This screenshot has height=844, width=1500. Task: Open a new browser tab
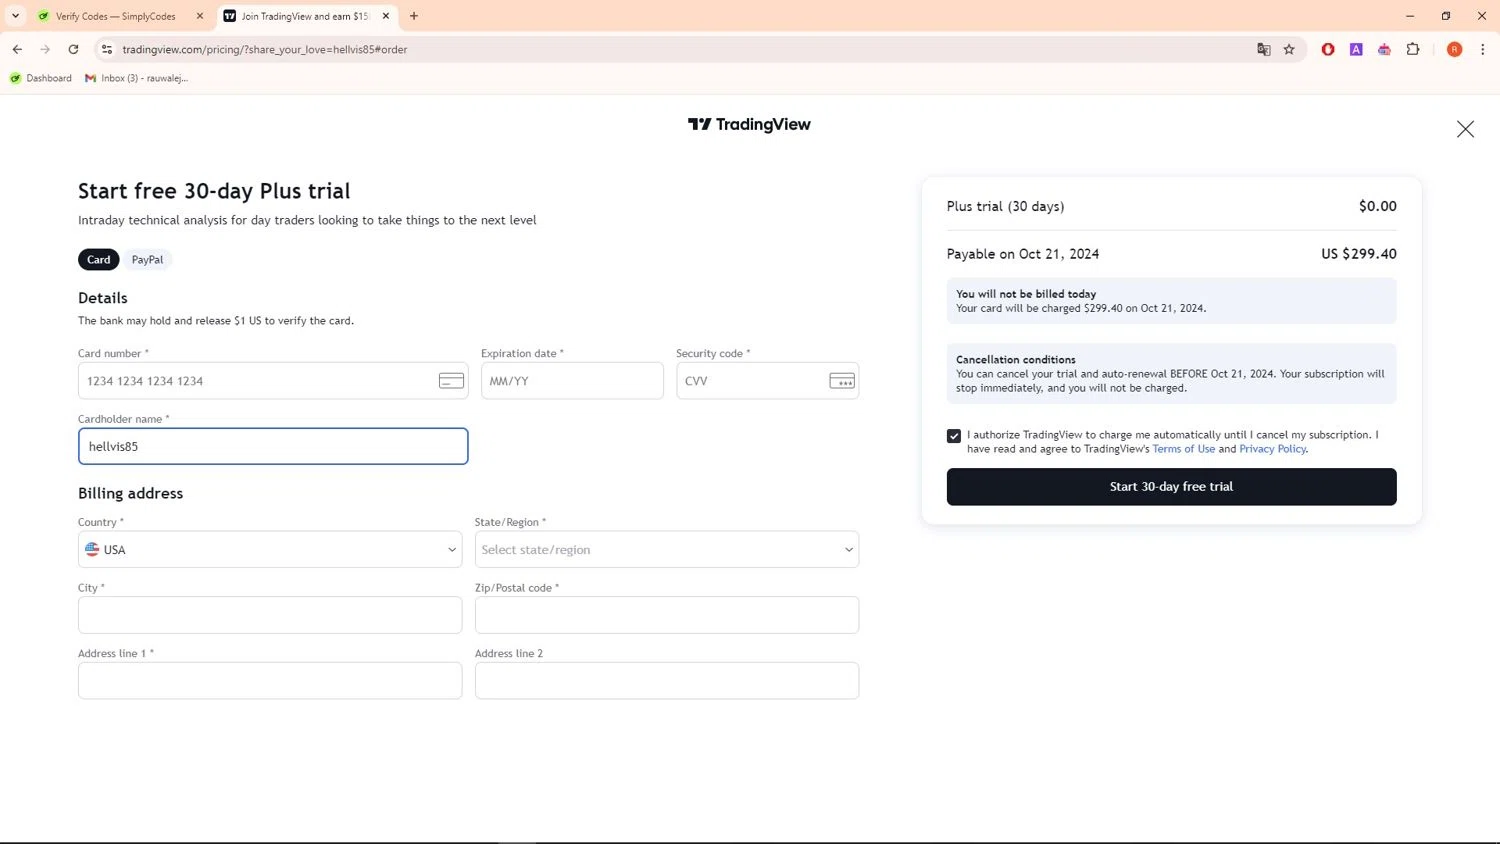(414, 16)
